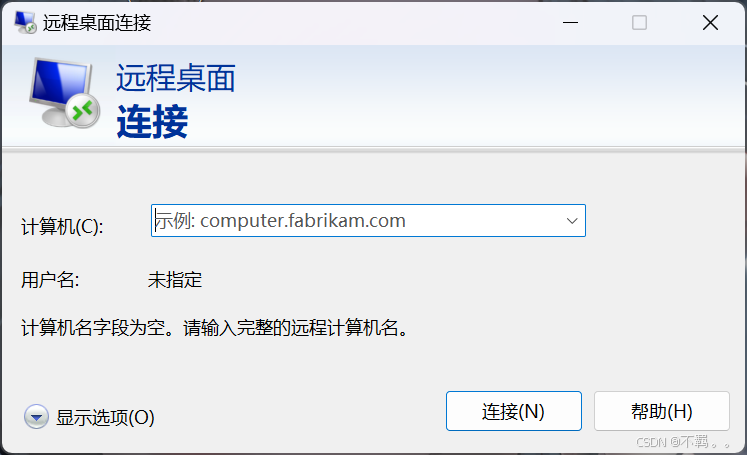The image size is (747, 455).
Task: Click the green connection badge on monitor icon
Action: coord(83,111)
